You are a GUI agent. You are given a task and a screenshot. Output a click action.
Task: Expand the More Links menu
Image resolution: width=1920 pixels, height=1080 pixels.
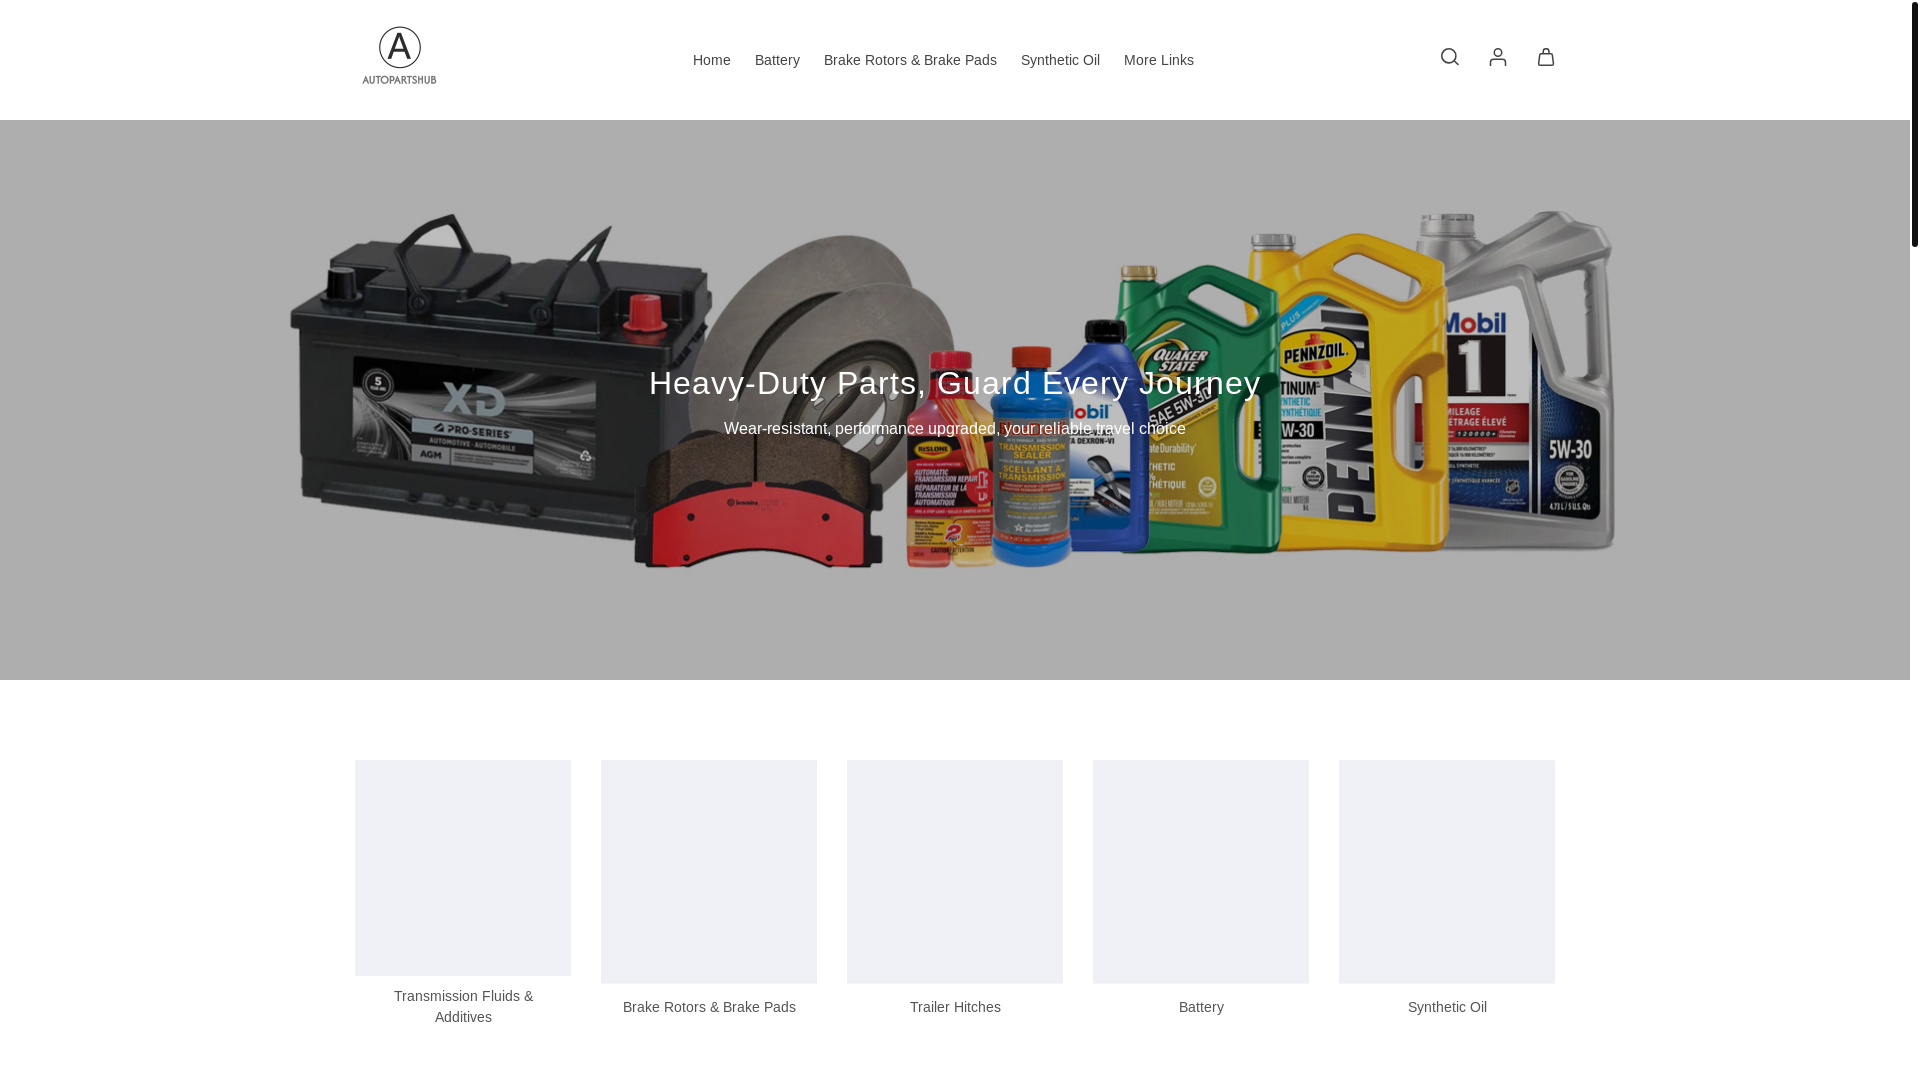click(1158, 60)
